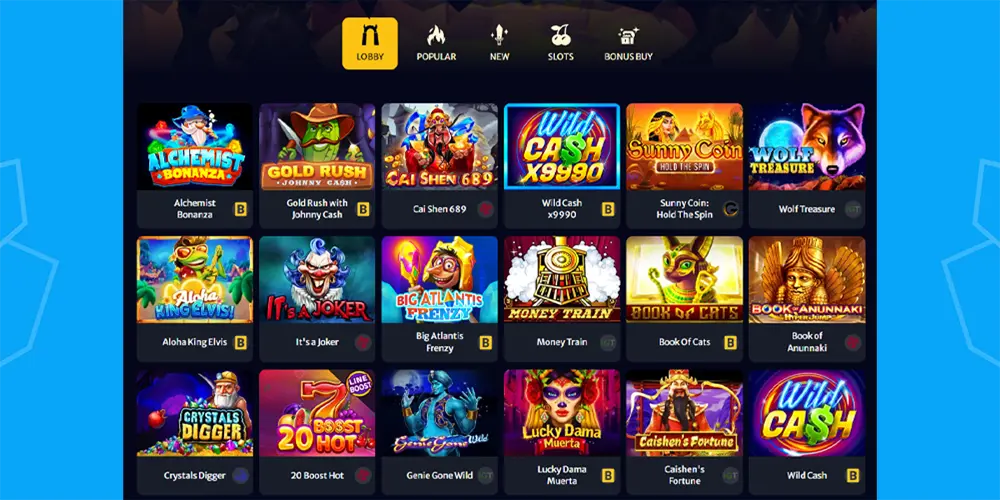Click the provider badge next to Cai Shen 689
This screenshot has height=500, width=1000.
pyautogui.click(x=485, y=209)
